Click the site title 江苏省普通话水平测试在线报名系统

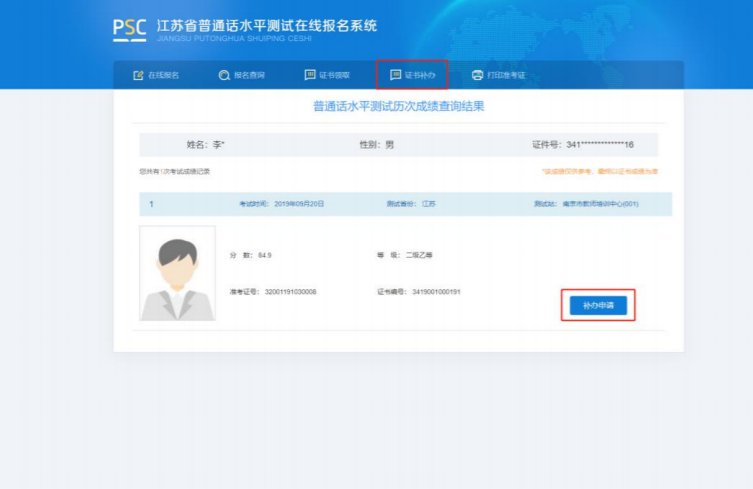[x=267, y=25]
